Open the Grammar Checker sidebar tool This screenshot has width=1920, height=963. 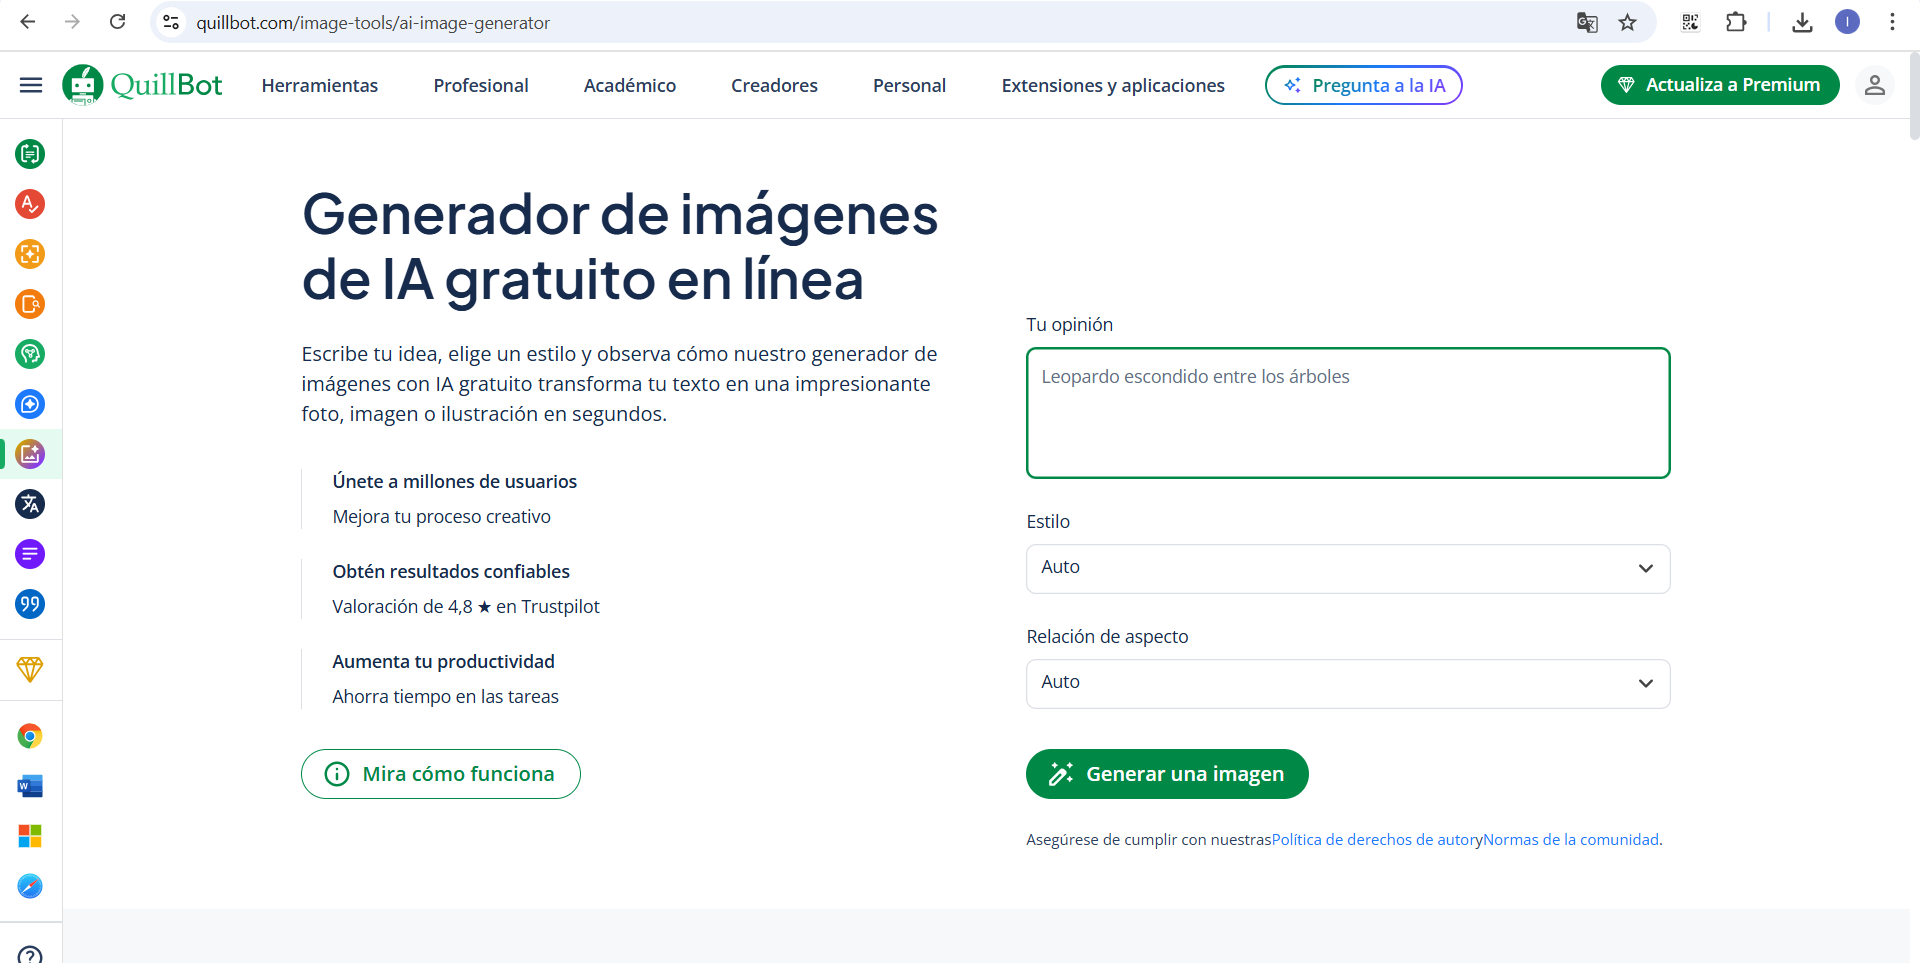[x=30, y=204]
